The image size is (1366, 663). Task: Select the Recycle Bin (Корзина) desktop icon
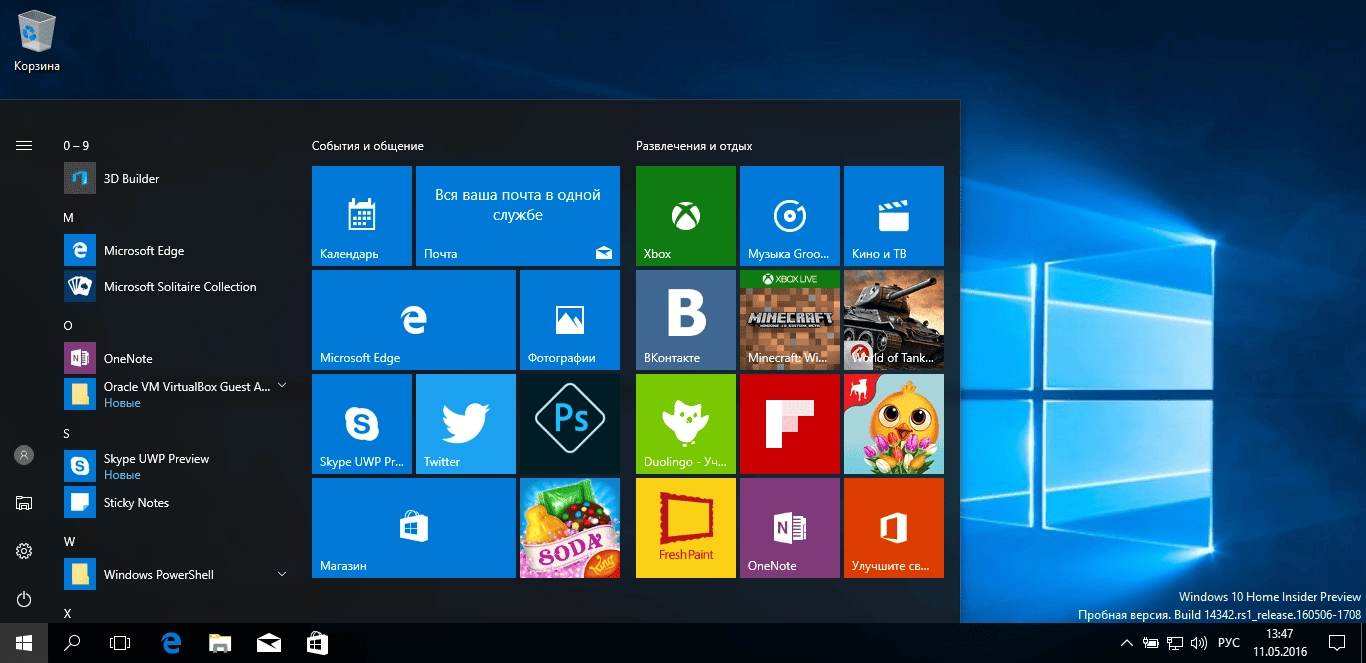[37, 42]
